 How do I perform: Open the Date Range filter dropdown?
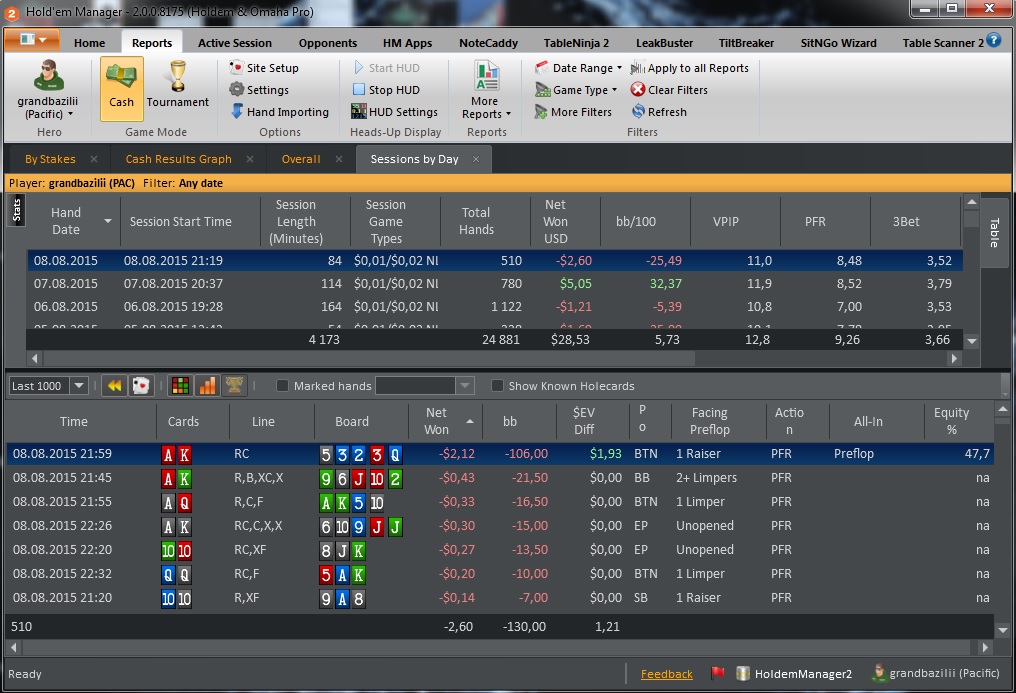[578, 68]
